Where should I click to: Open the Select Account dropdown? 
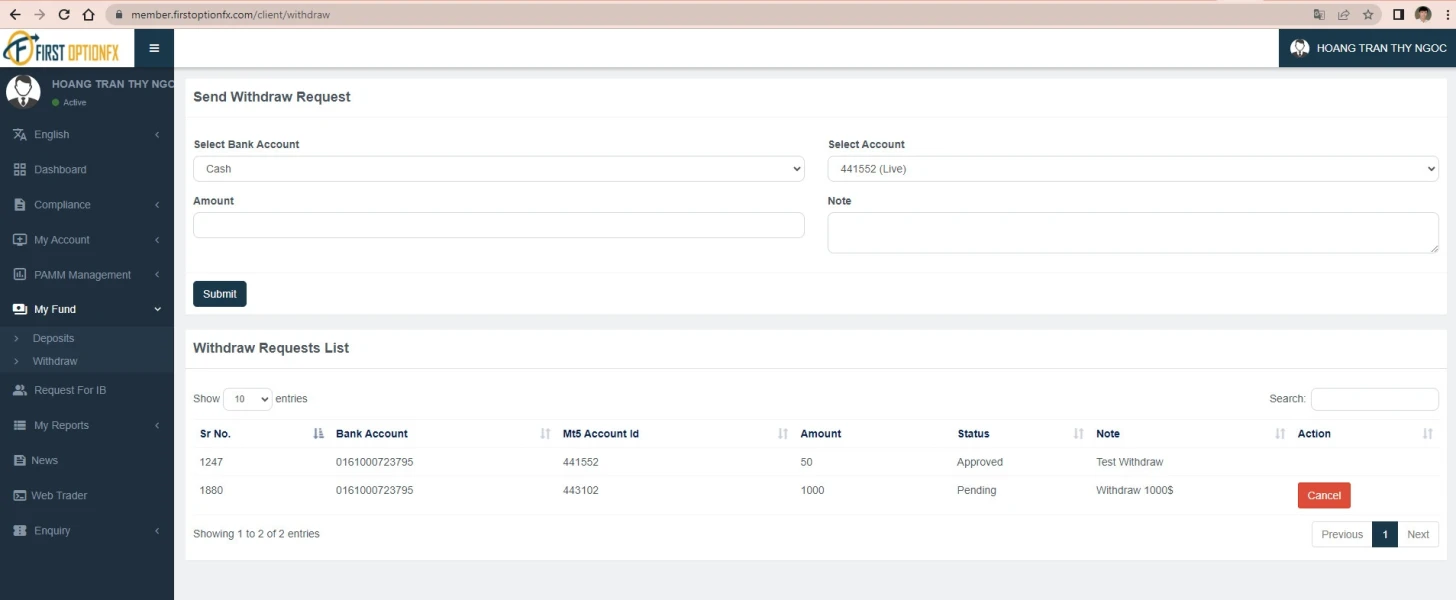tap(1132, 169)
